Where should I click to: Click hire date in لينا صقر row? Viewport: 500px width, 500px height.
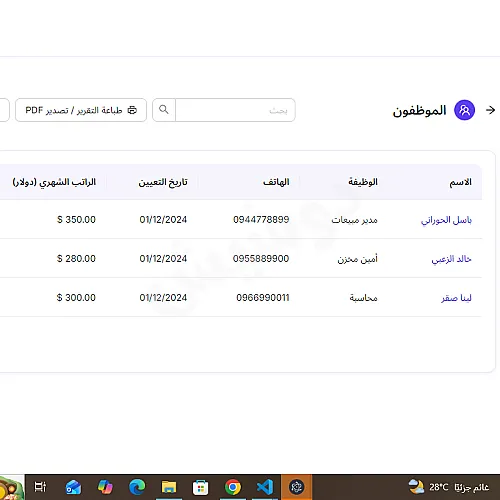pyautogui.click(x=163, y=298)
